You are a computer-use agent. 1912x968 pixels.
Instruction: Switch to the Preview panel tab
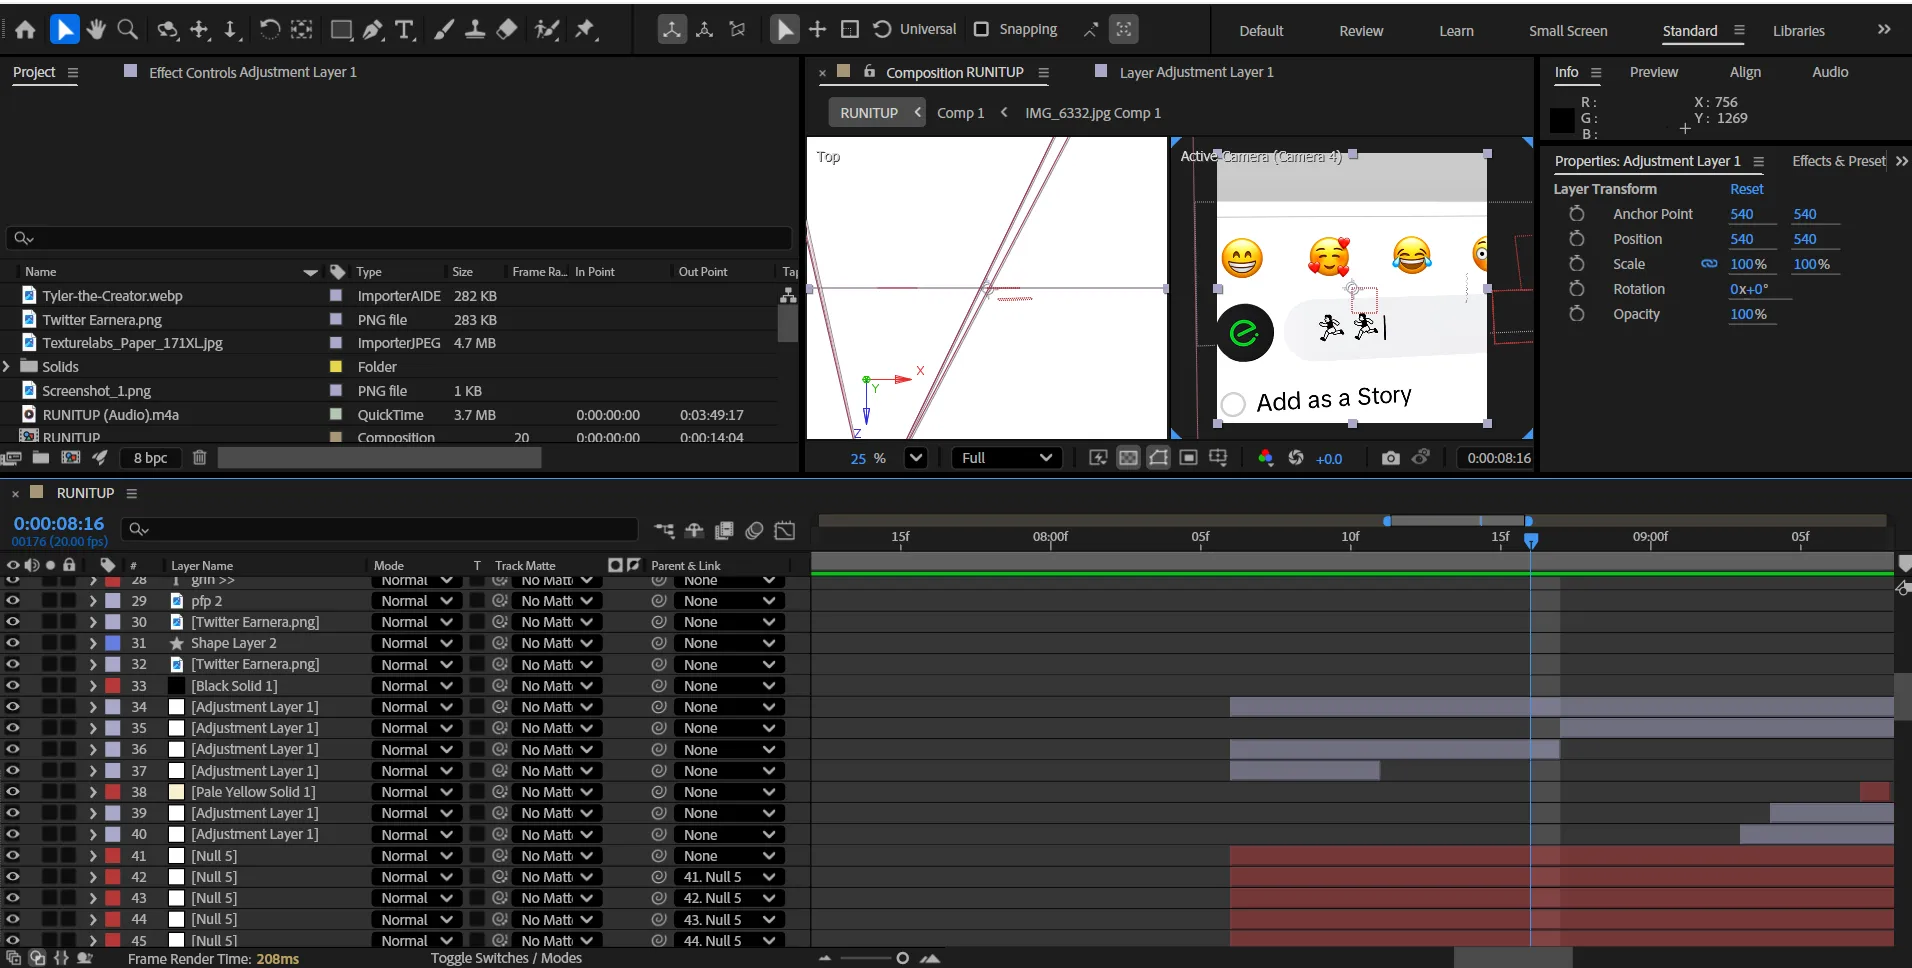[x=1653, y=72]
